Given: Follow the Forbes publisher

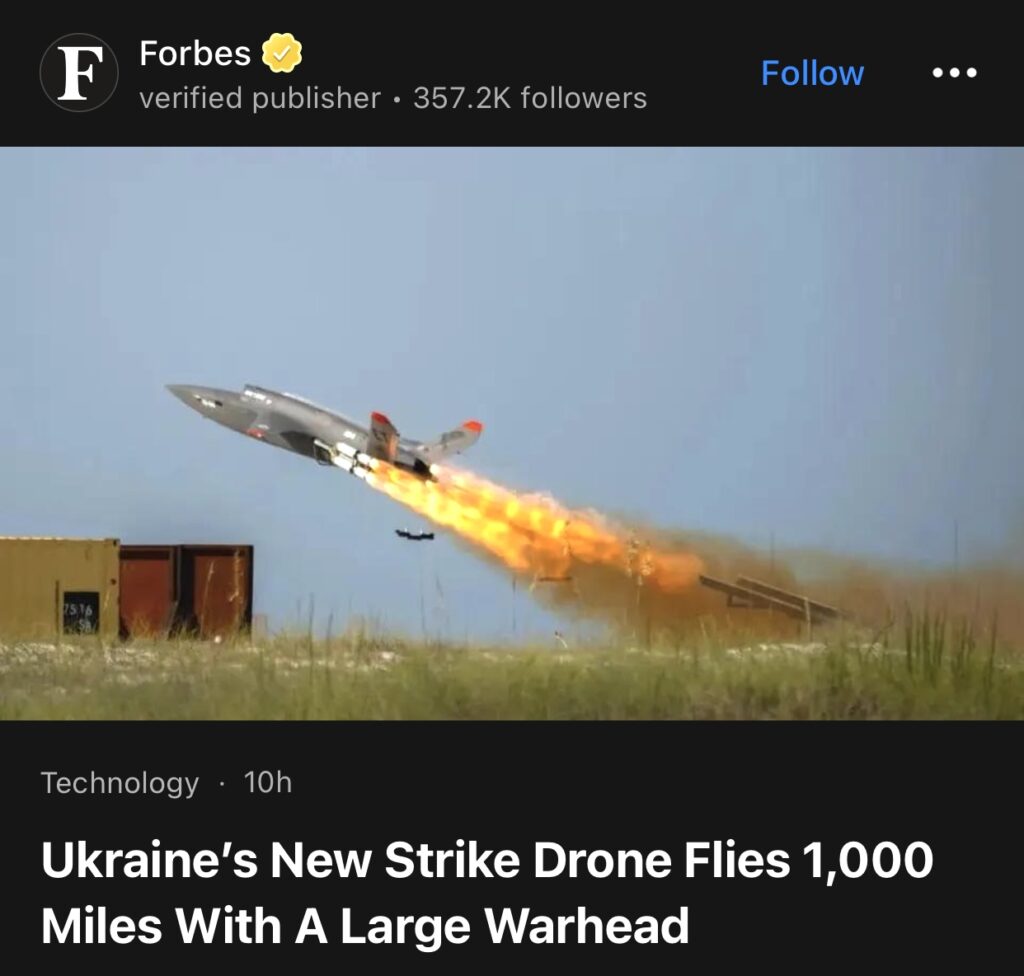Looking at the screenshot, I should 812,73.
